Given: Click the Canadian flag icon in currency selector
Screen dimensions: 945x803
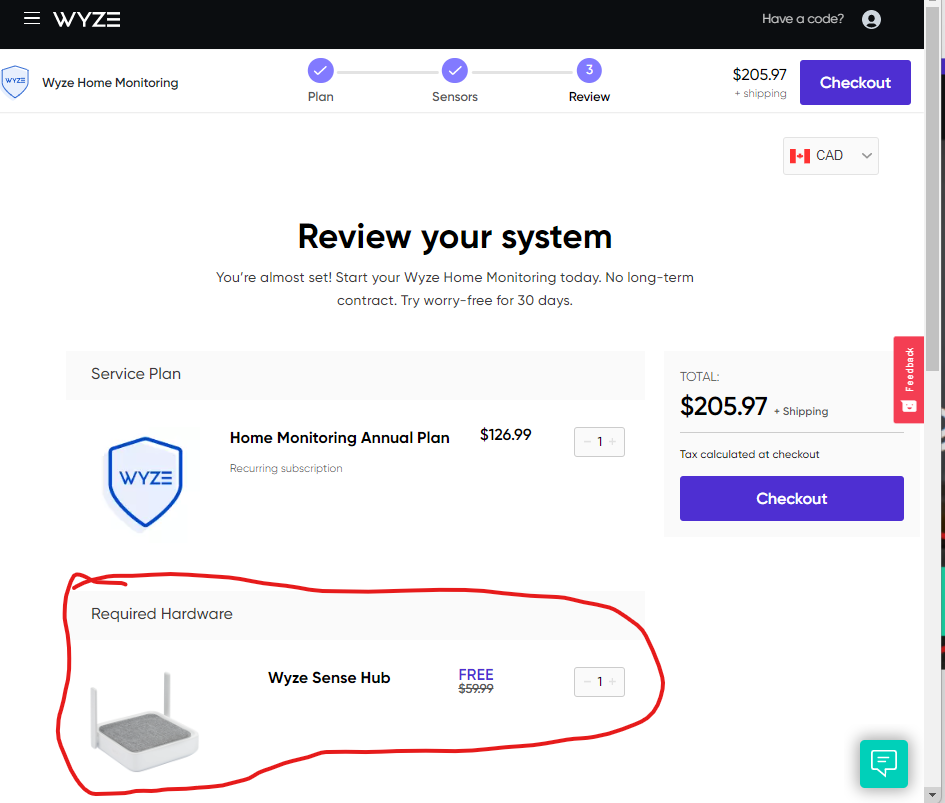Looking at the screenshot, I should coord(799,156).
